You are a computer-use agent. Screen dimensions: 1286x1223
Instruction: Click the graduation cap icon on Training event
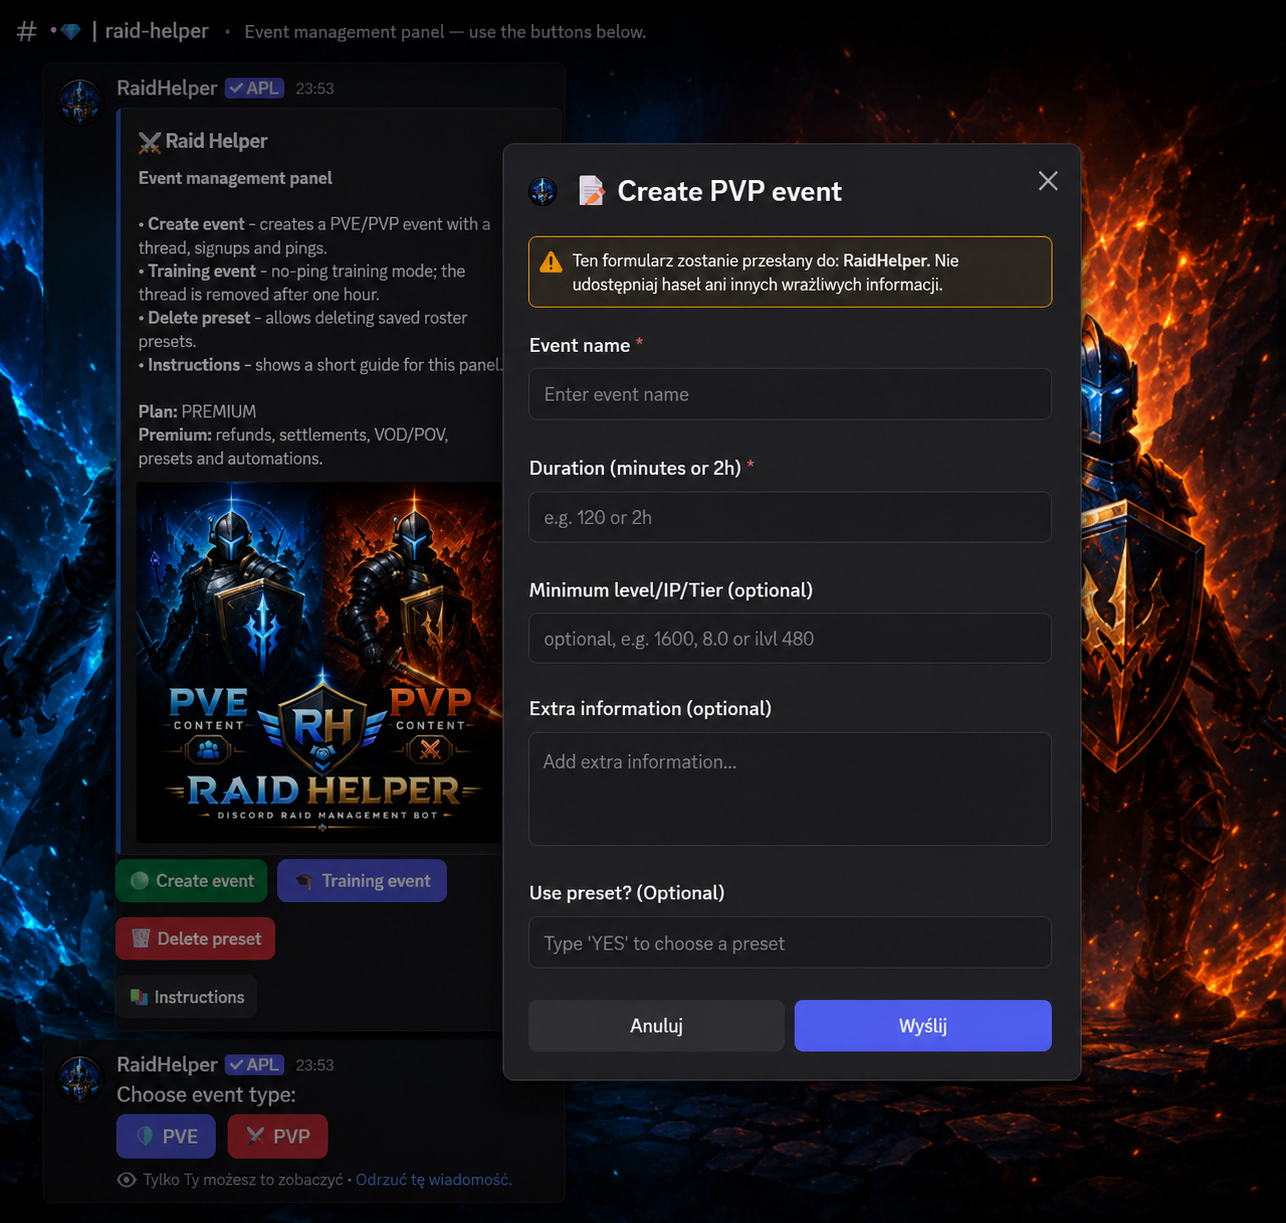click(304, 881)
